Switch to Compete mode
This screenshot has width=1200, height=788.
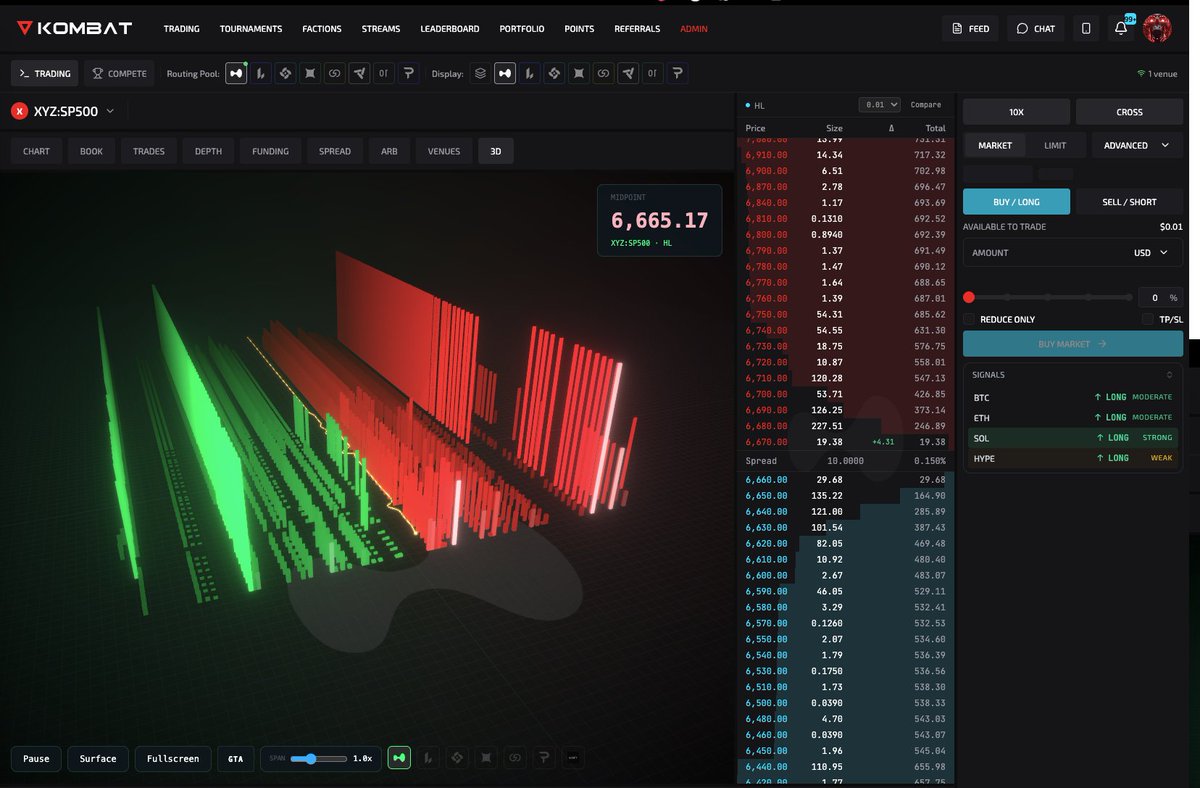tap(118, 73)
